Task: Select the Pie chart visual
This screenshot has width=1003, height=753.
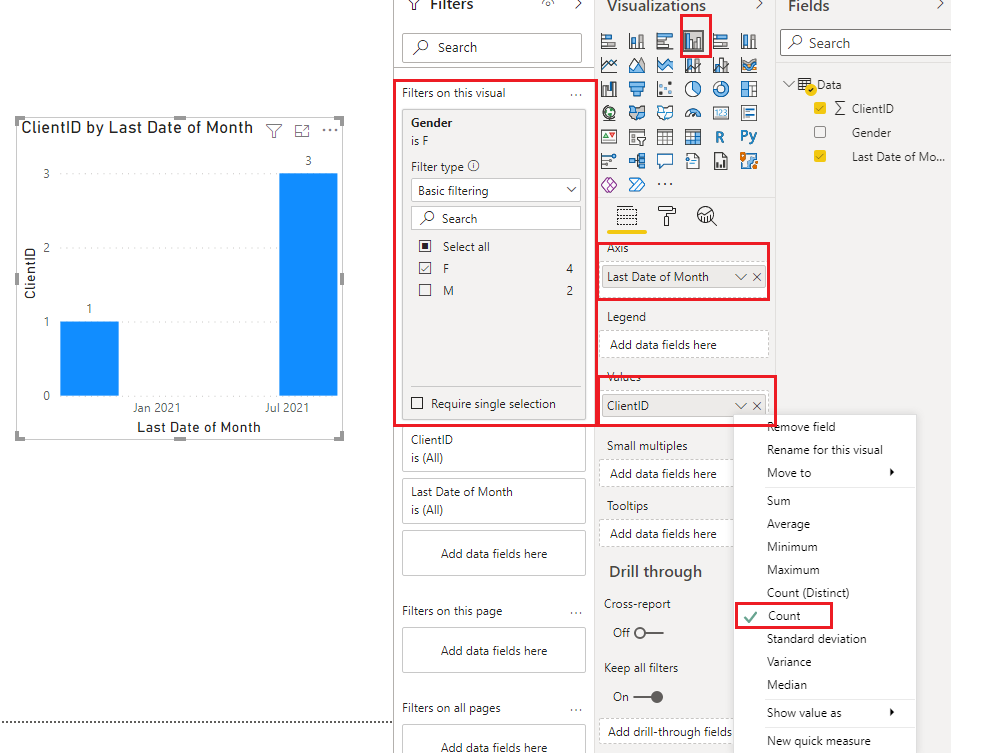Action: point(693,89)
